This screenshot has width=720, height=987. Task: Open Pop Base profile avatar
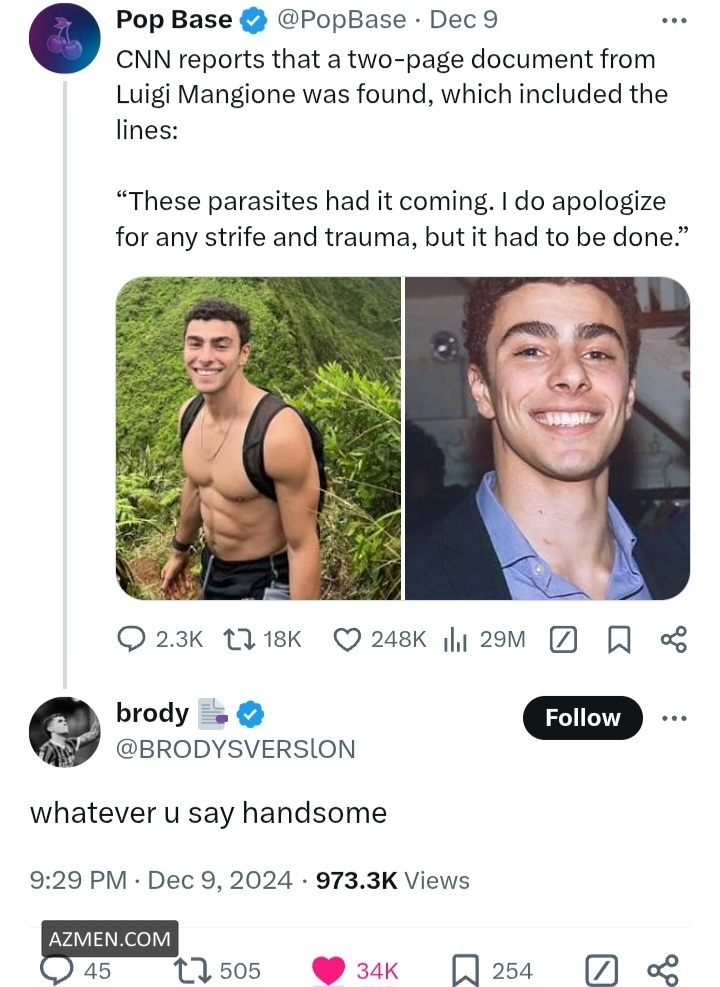point(65,37)
